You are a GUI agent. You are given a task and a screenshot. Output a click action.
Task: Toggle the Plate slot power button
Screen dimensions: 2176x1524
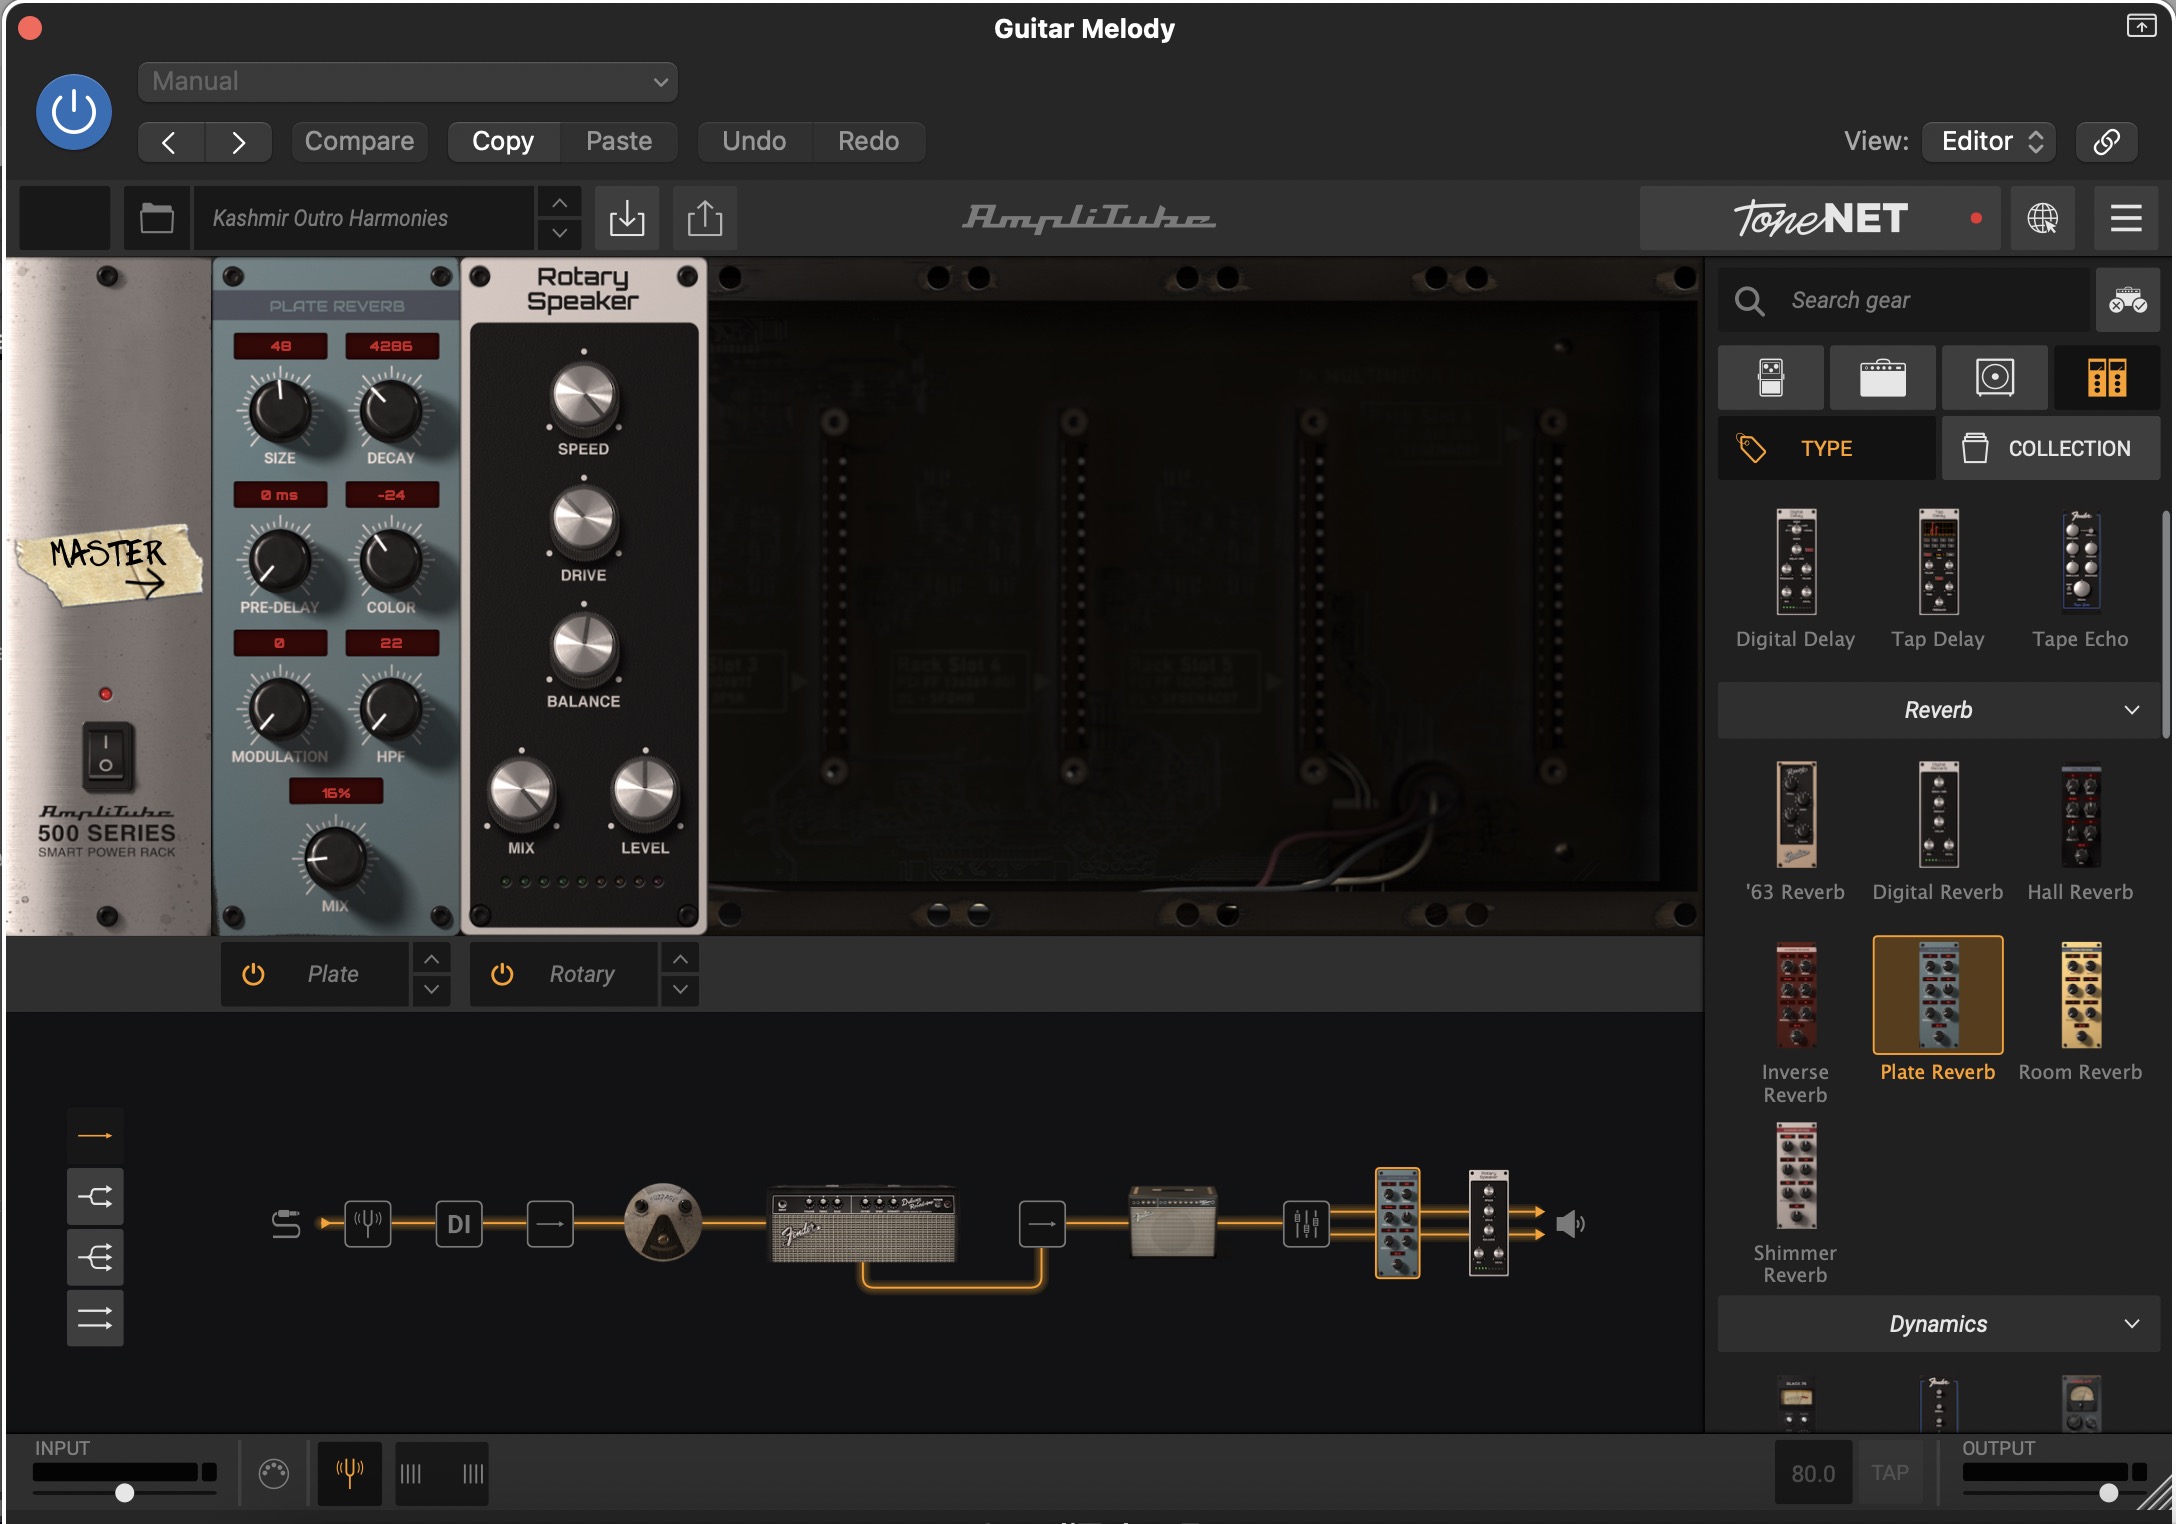point(253,974)
